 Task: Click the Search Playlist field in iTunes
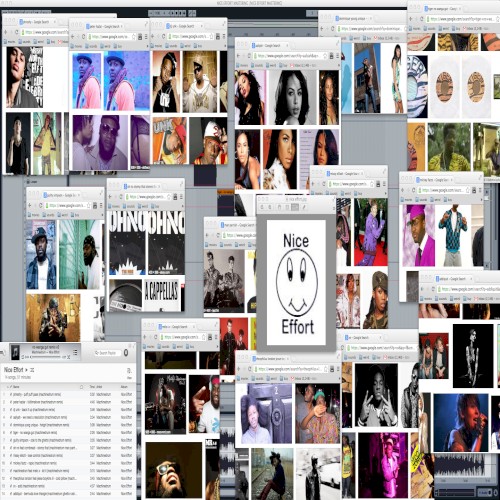[x=107, y=353]
